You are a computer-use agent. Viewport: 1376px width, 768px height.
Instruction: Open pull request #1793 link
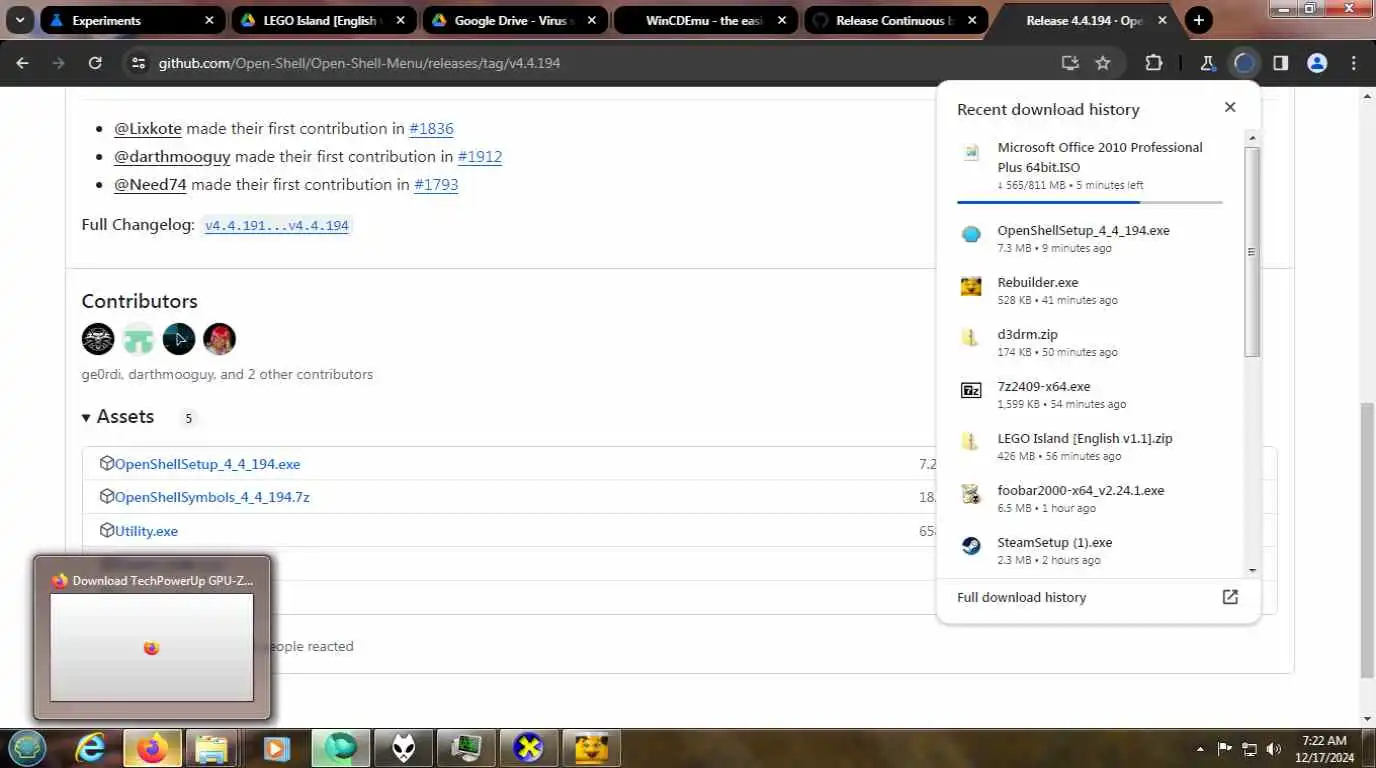436,184
